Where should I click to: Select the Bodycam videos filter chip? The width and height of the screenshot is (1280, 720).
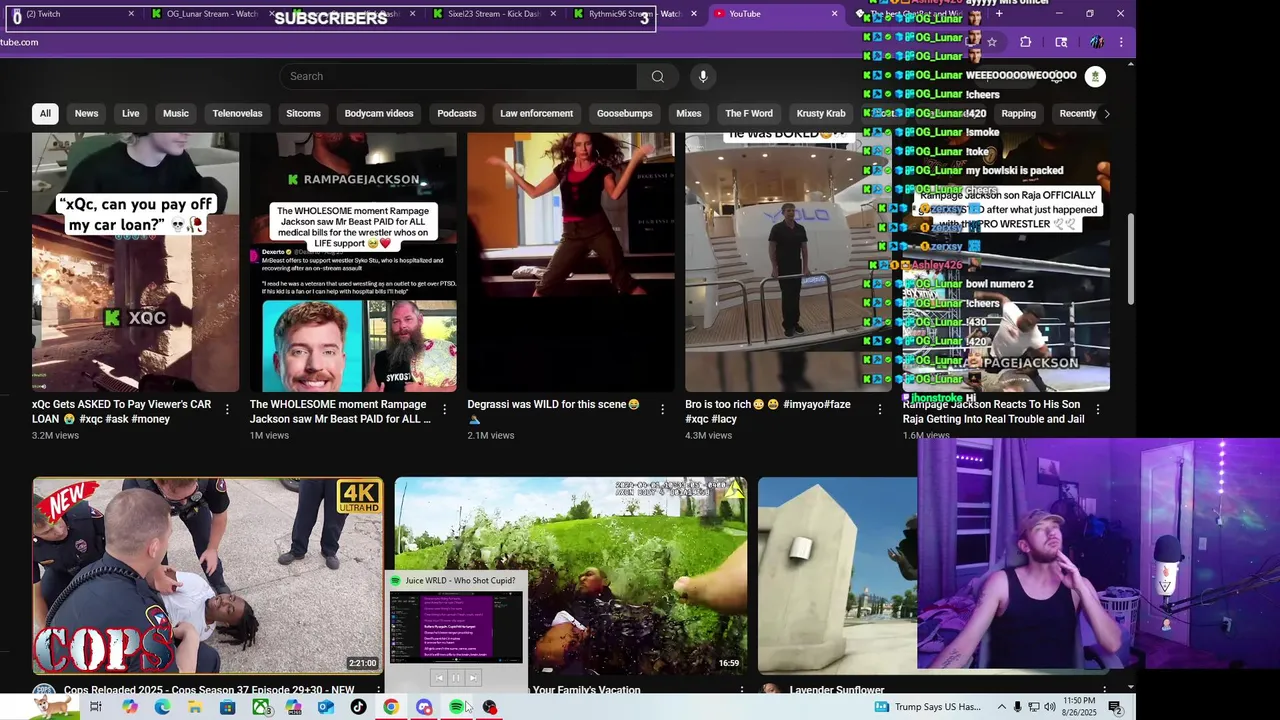pos(379,113)
